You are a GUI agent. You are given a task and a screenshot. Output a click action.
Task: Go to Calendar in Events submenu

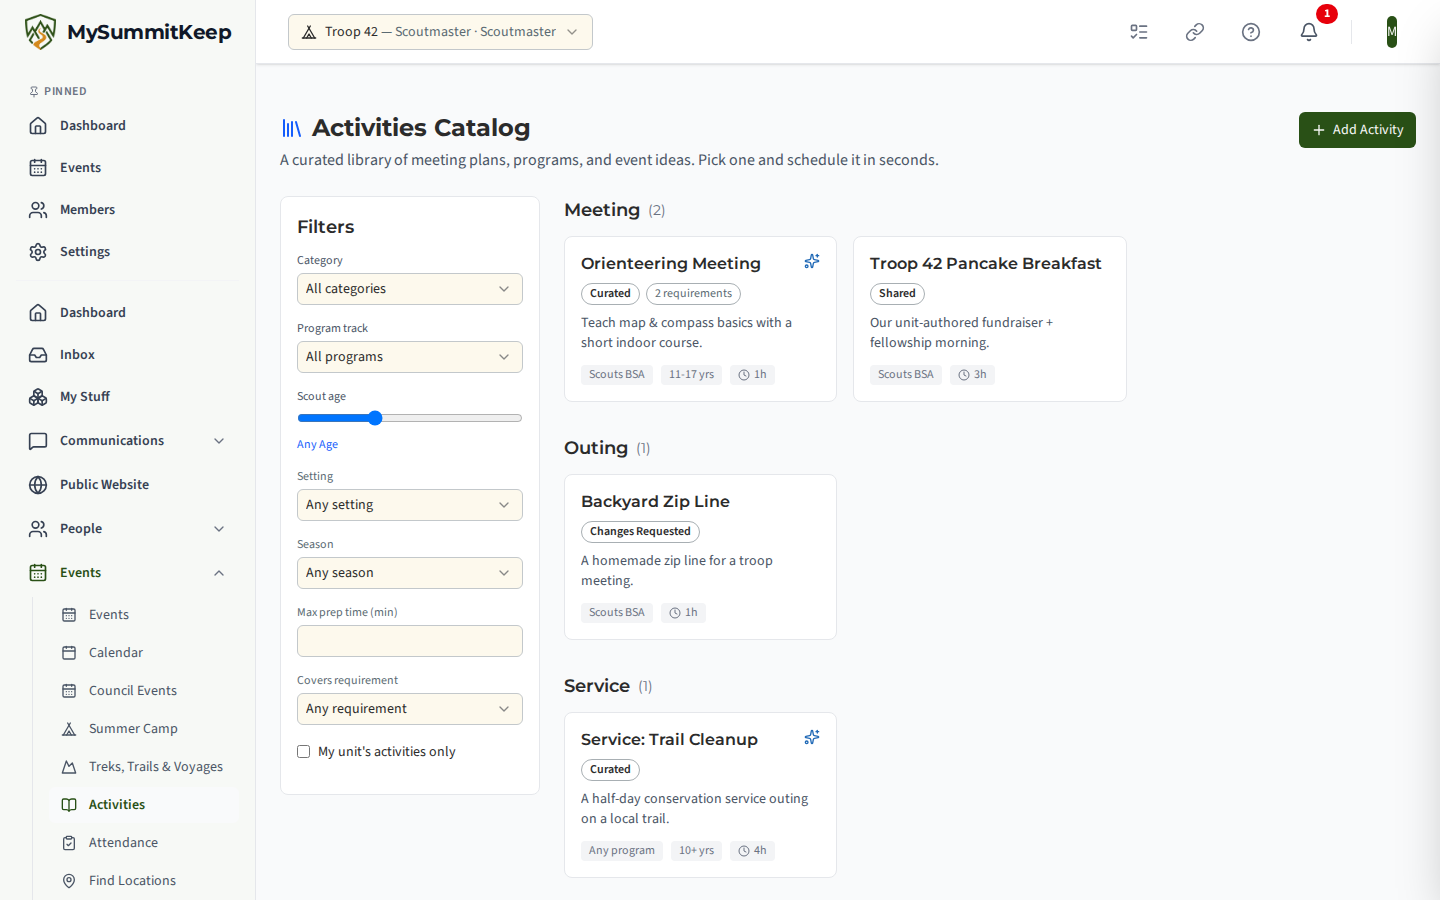[x=144, y=653]
